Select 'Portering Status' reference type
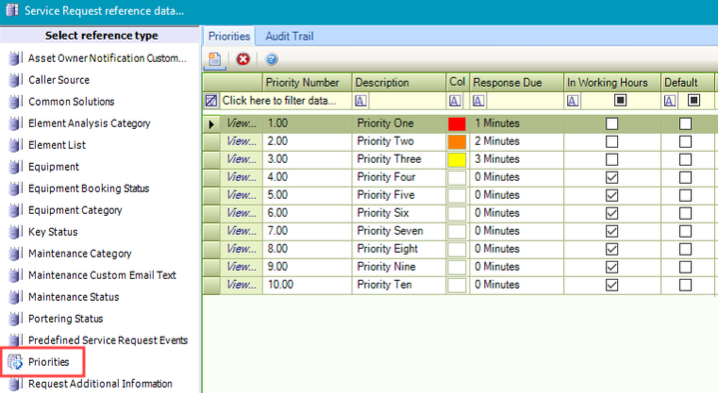 click(65, 319)
